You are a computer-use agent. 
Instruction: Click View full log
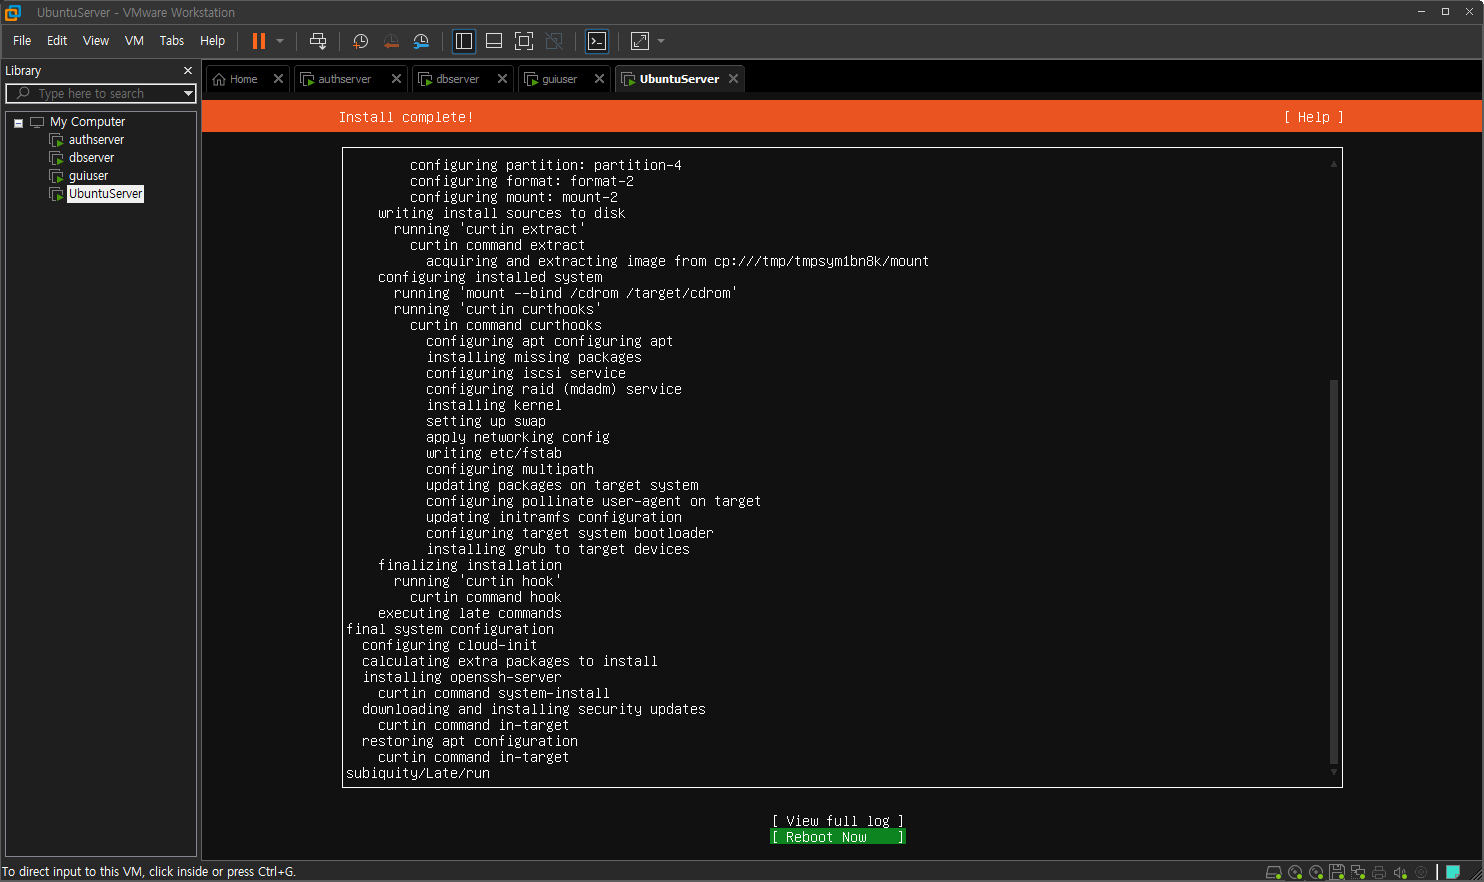837,821
